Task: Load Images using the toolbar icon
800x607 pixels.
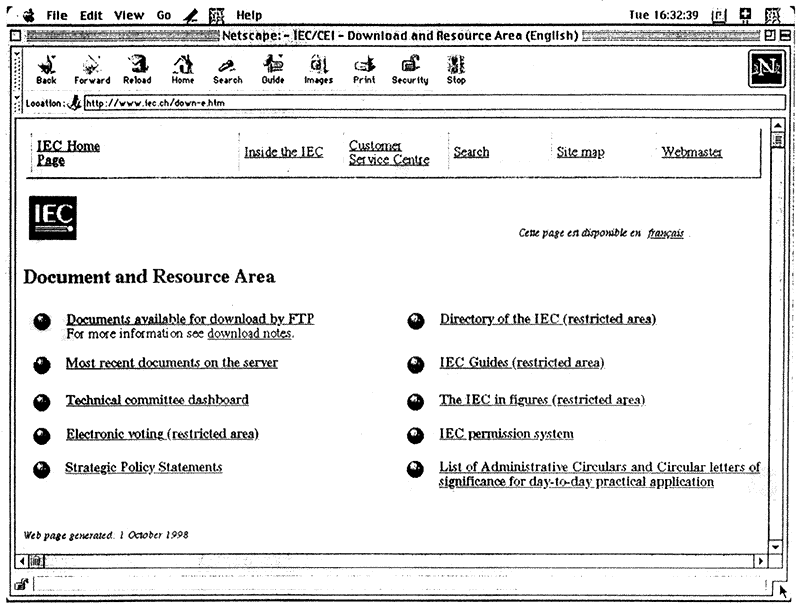Action: point(318,69)
